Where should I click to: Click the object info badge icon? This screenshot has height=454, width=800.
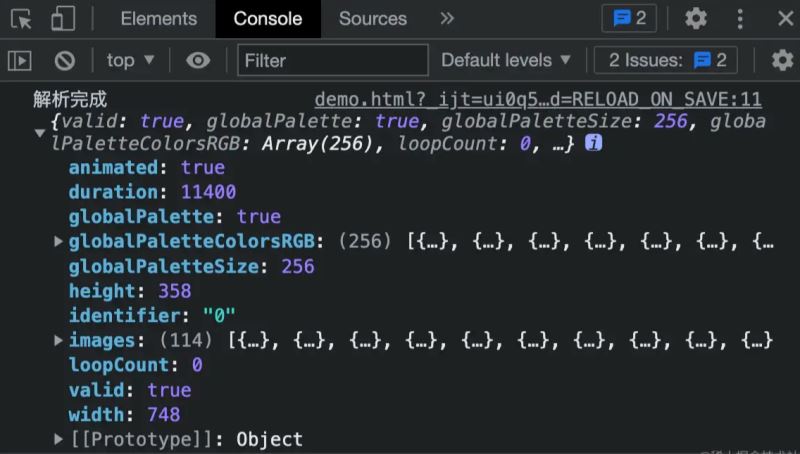point(593,144)
